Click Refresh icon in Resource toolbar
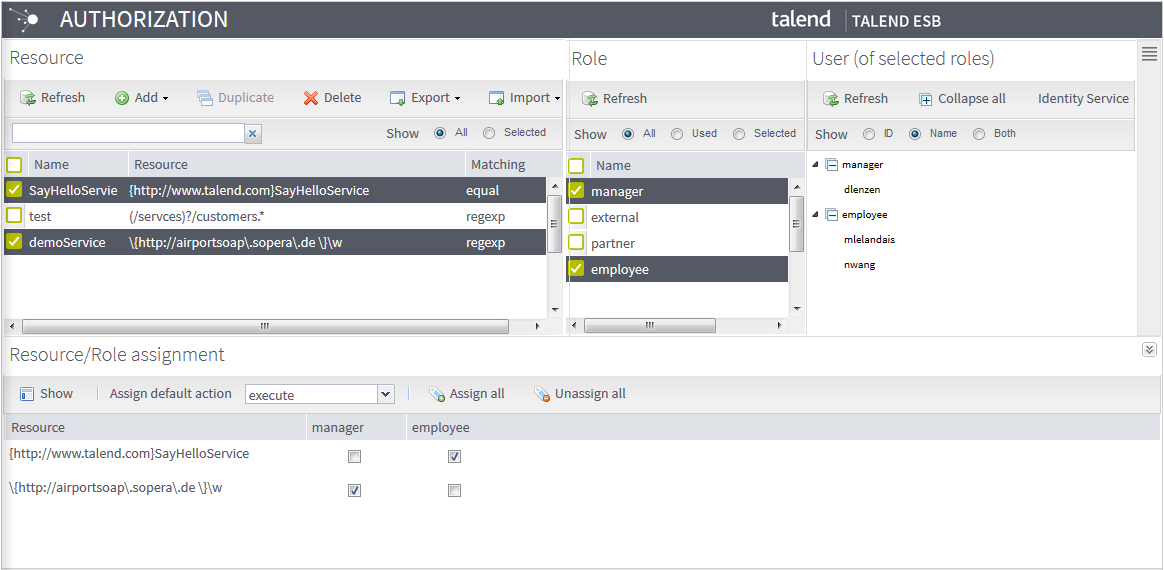Image resolution: width=1164 pixels, height=570 pixels. click(27, 98)
